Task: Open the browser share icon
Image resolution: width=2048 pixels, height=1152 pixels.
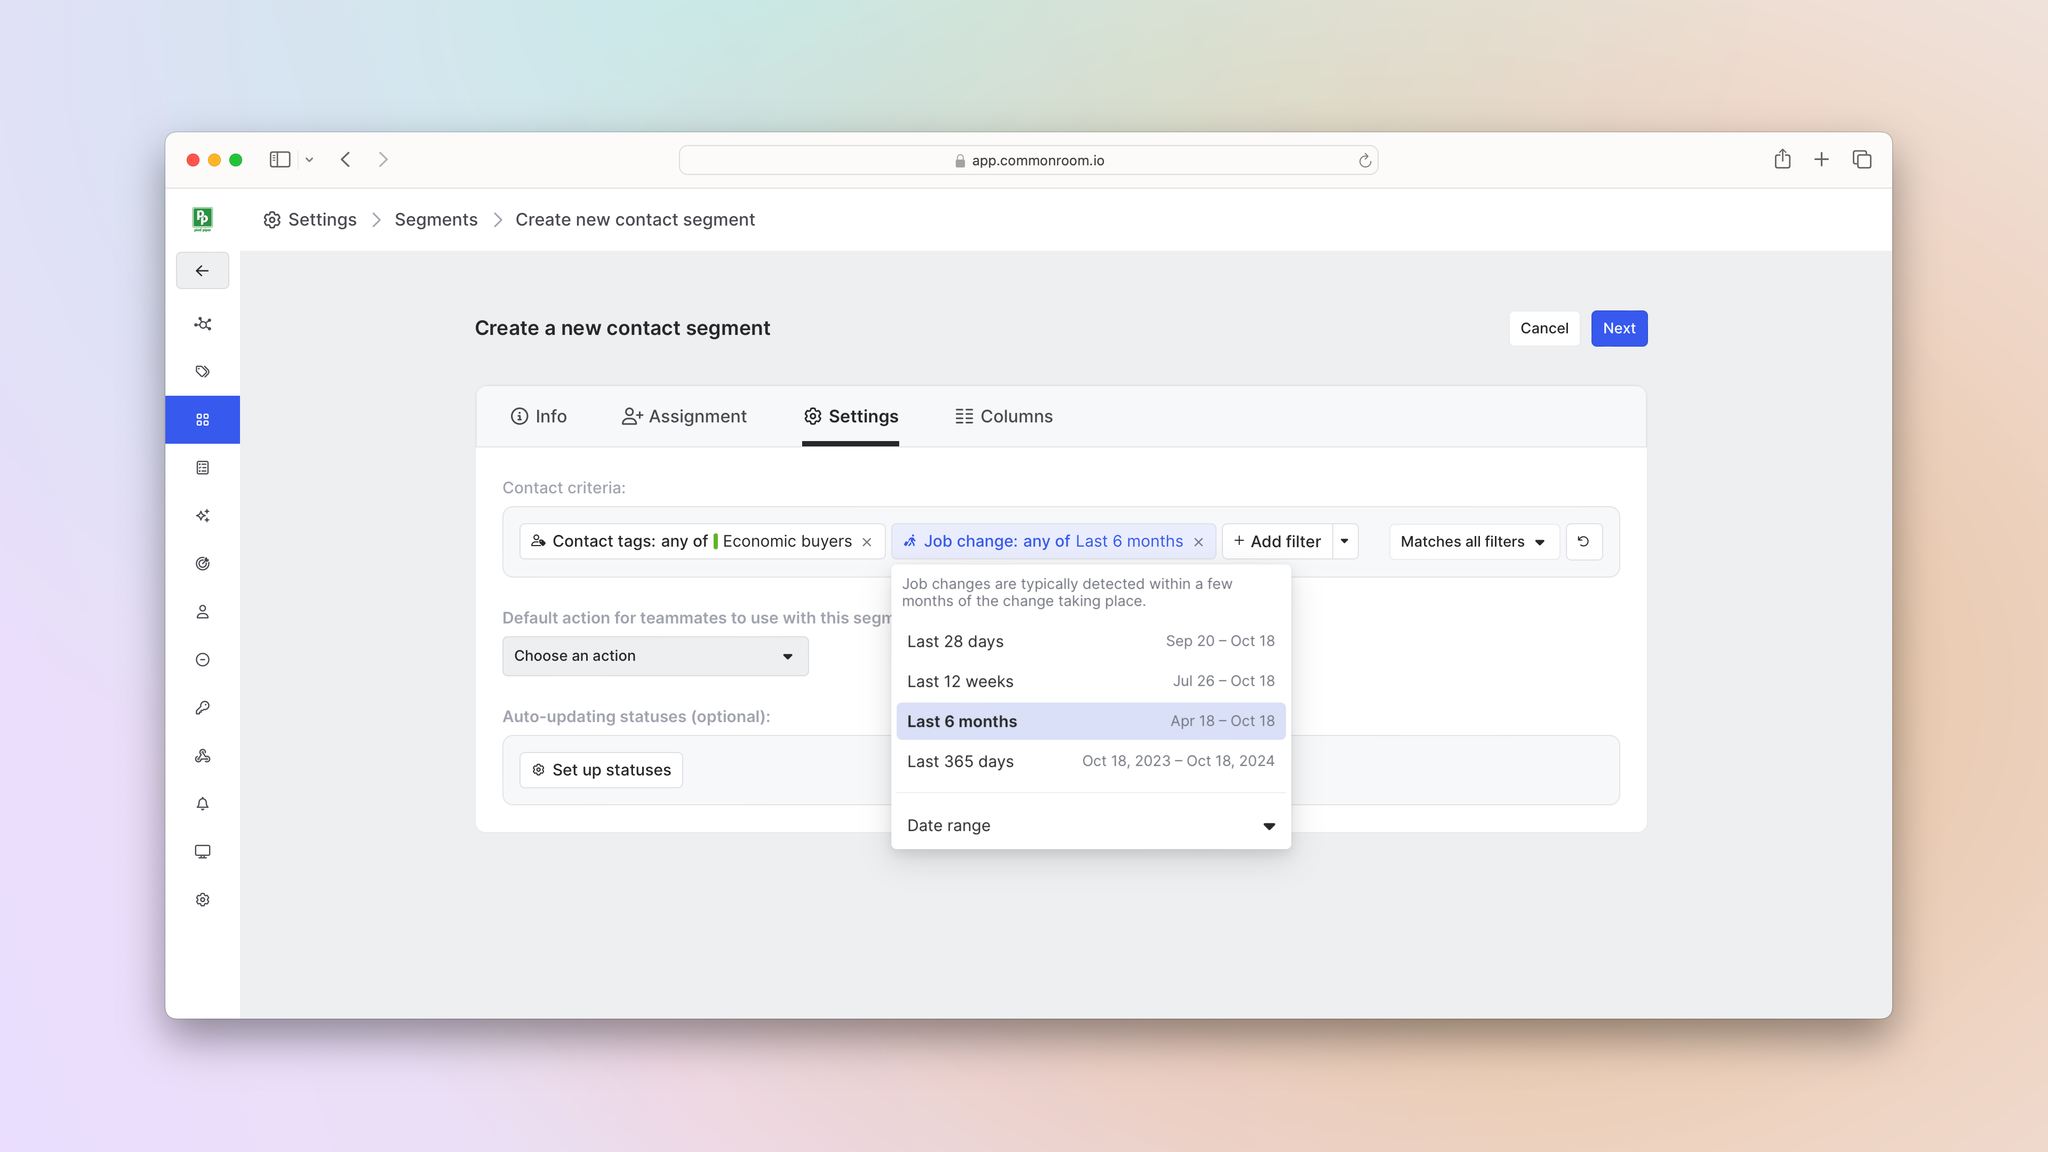Action: 1782,159
